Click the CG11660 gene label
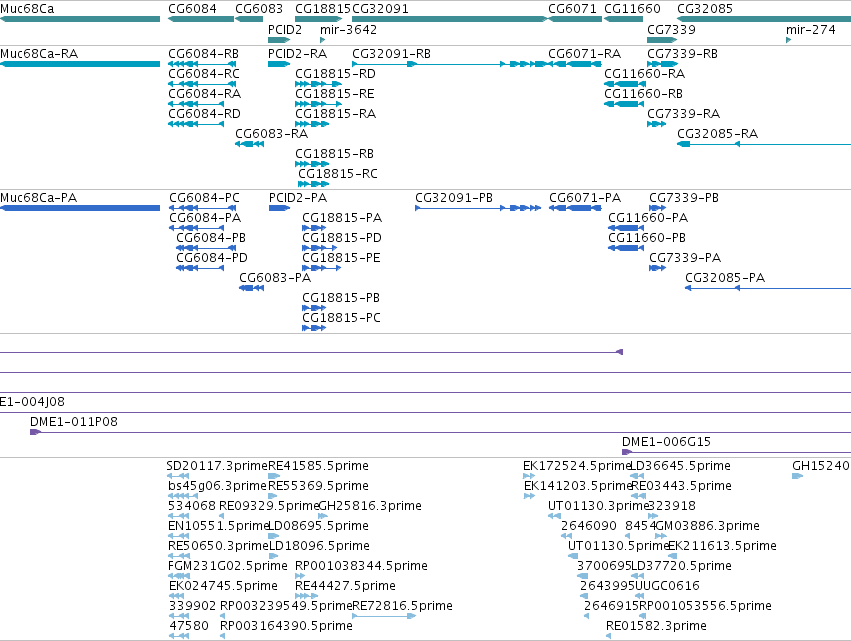 632,9
